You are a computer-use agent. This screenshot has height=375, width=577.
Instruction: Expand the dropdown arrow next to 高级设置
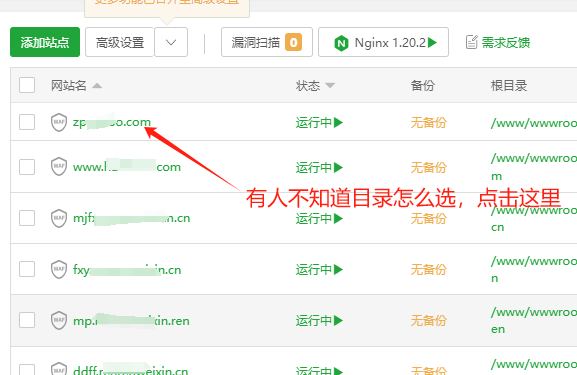pyautogui.click(x=171, y=42)
